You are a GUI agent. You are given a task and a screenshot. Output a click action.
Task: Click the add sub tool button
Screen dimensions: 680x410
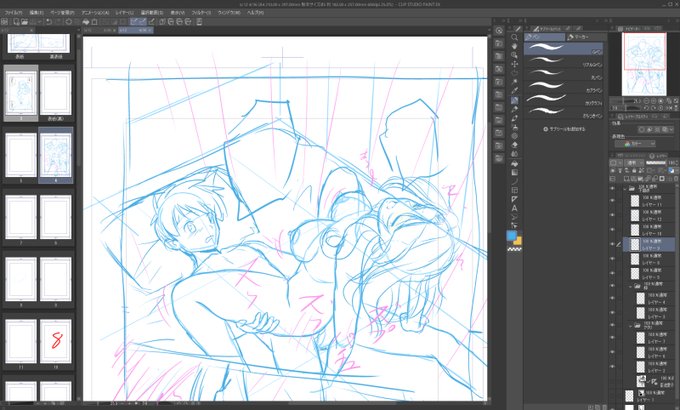[x=564, y=129]
